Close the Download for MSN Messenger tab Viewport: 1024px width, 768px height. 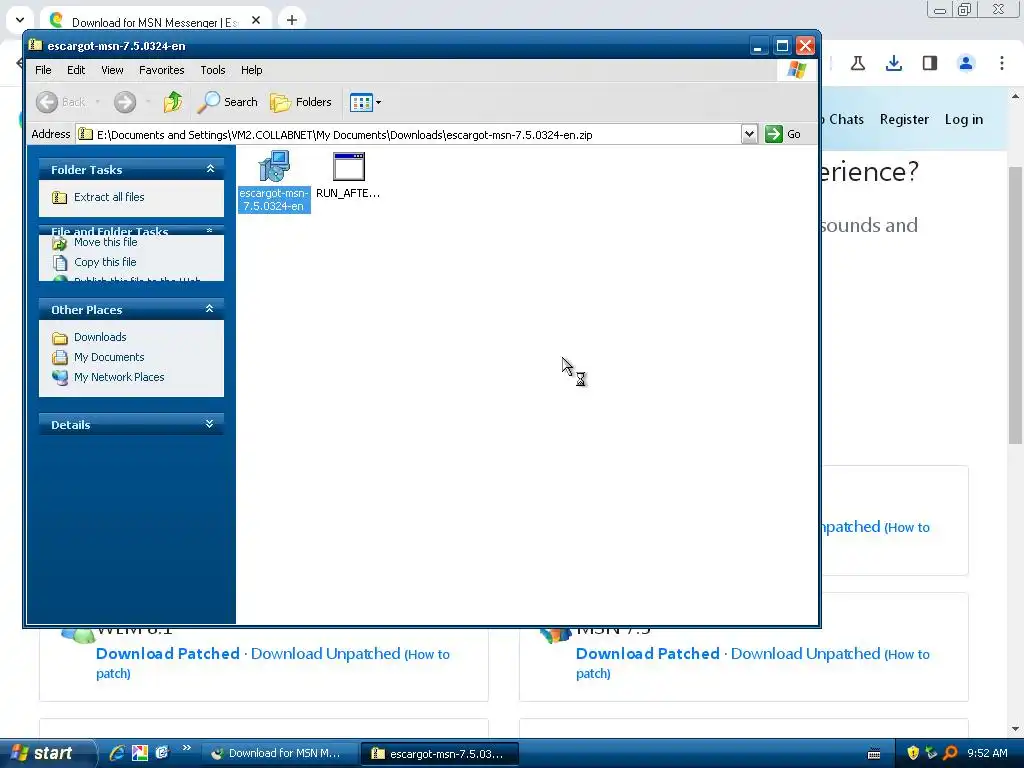[256, 20]
